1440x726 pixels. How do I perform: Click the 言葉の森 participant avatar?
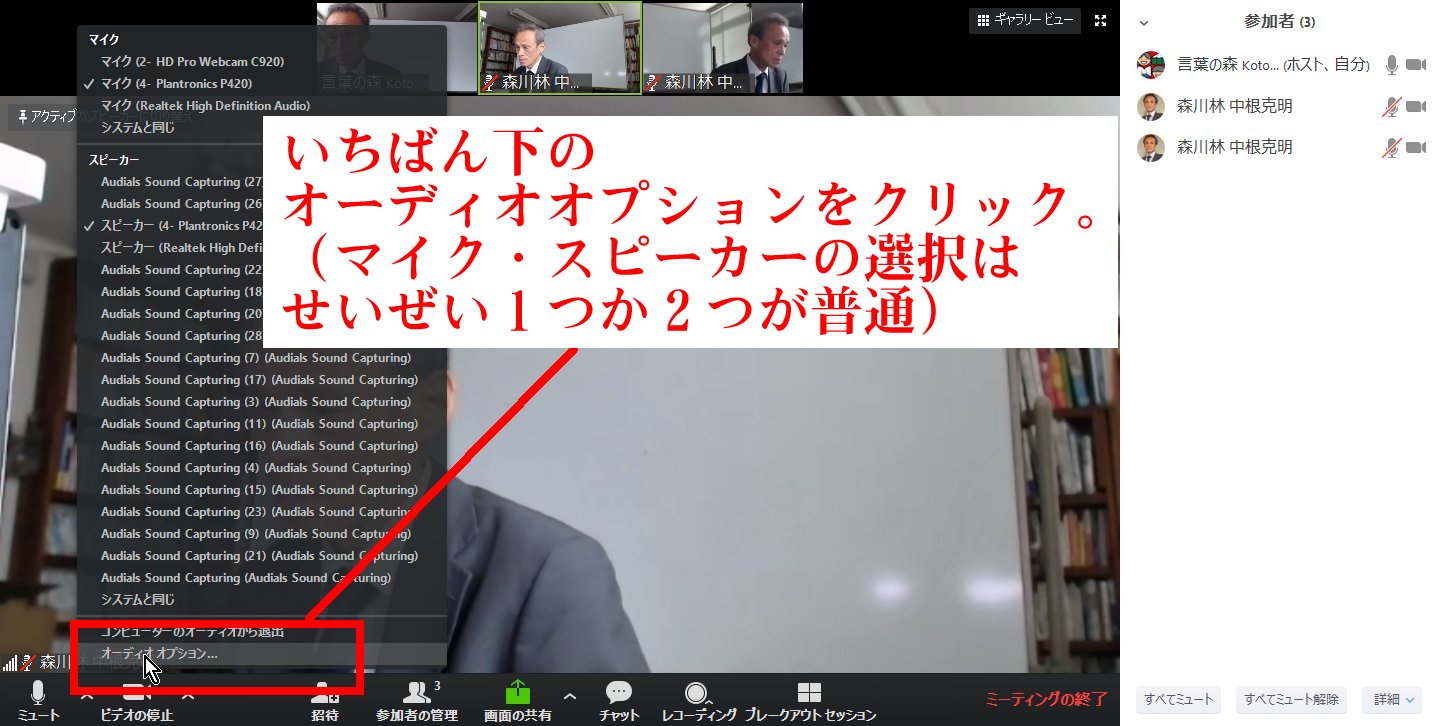(x=1151, y=65)
